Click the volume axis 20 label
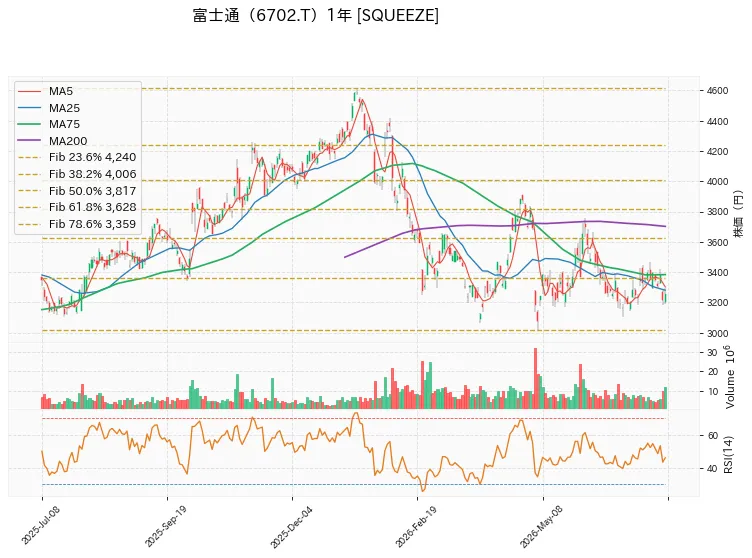Screen dimensions: 752x558 click(712, 372)
